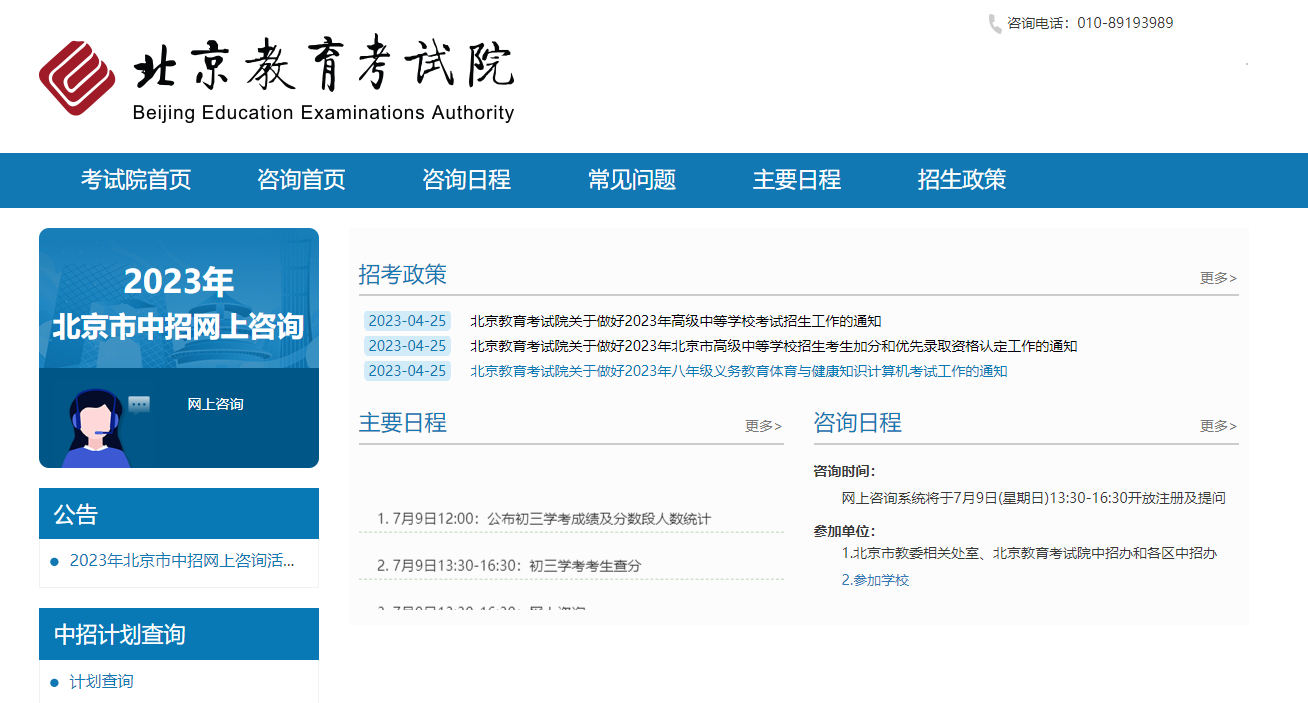
Task: Expand 更多 in the 主要日程 section
Action: tap(763, 426)
